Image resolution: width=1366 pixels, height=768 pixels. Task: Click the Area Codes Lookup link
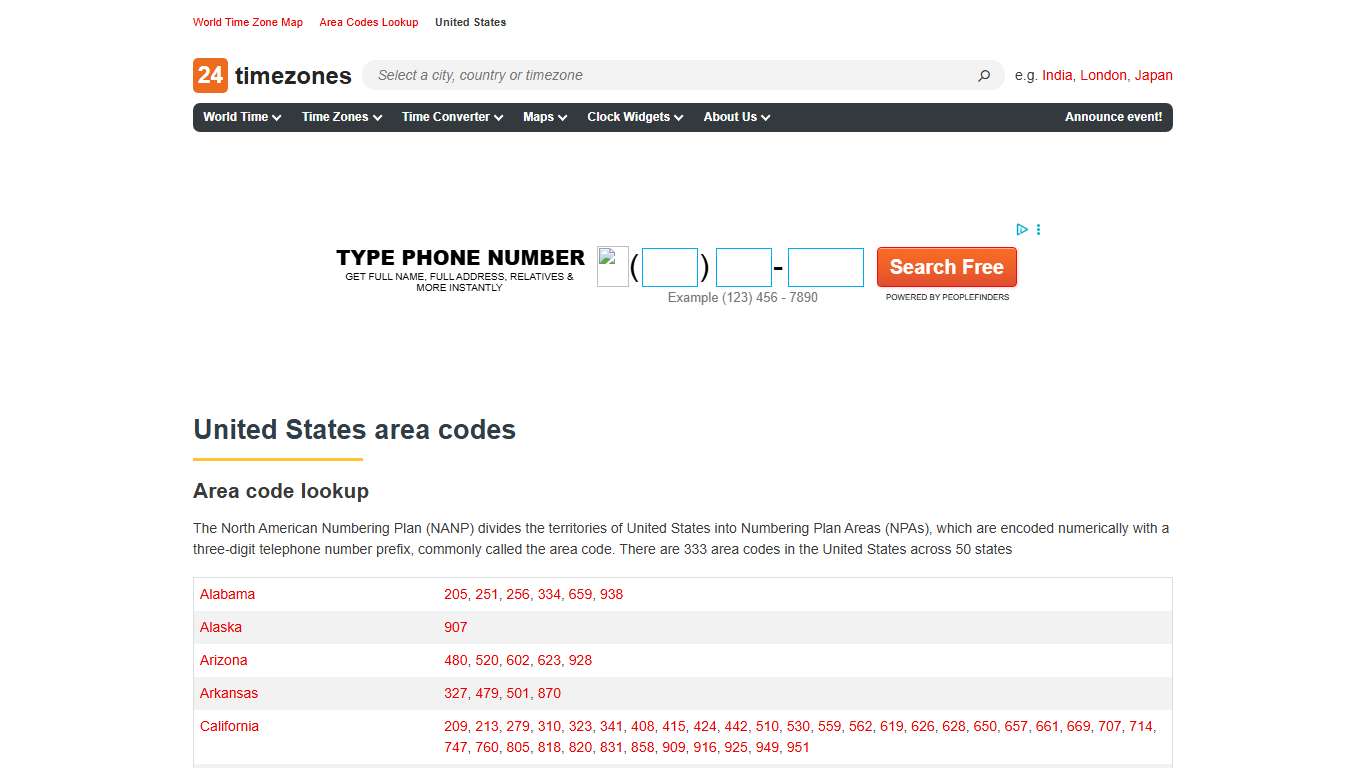pyautogui.click(x=369, y=22)
